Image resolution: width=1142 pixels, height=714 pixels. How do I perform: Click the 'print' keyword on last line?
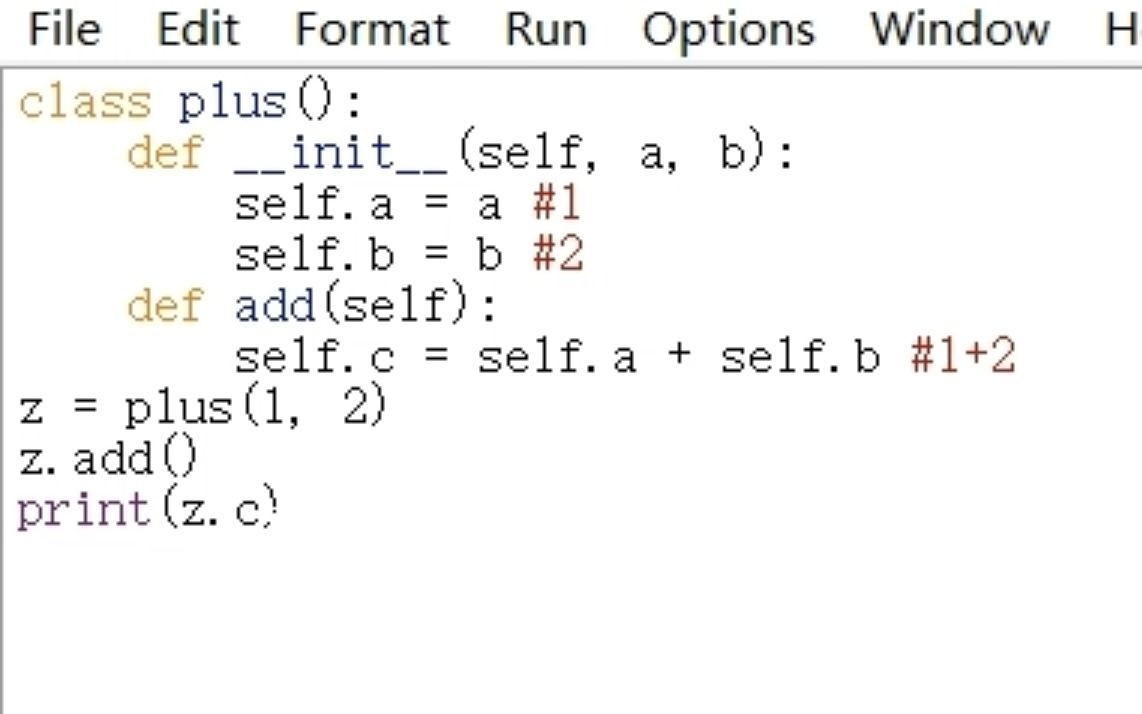point(84,511)
